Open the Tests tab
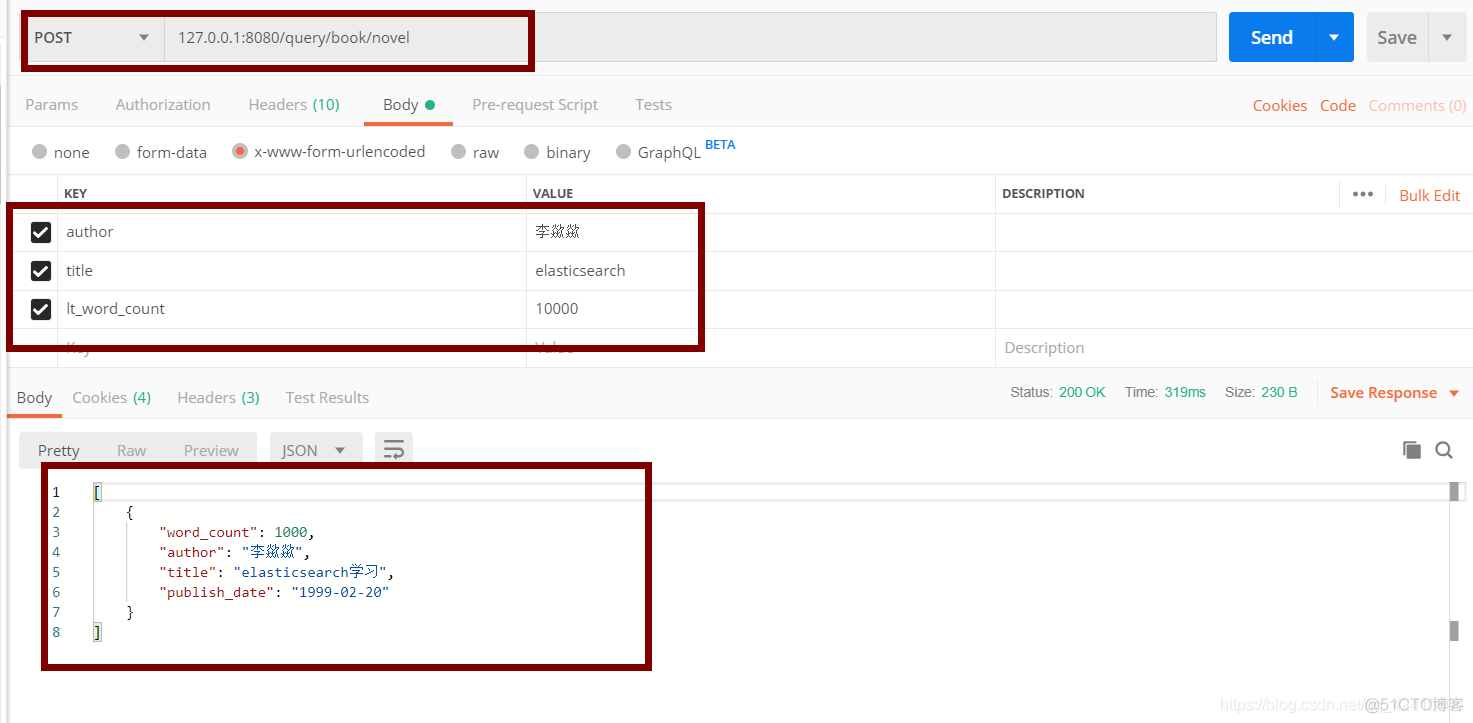 [x=653, y=105]
